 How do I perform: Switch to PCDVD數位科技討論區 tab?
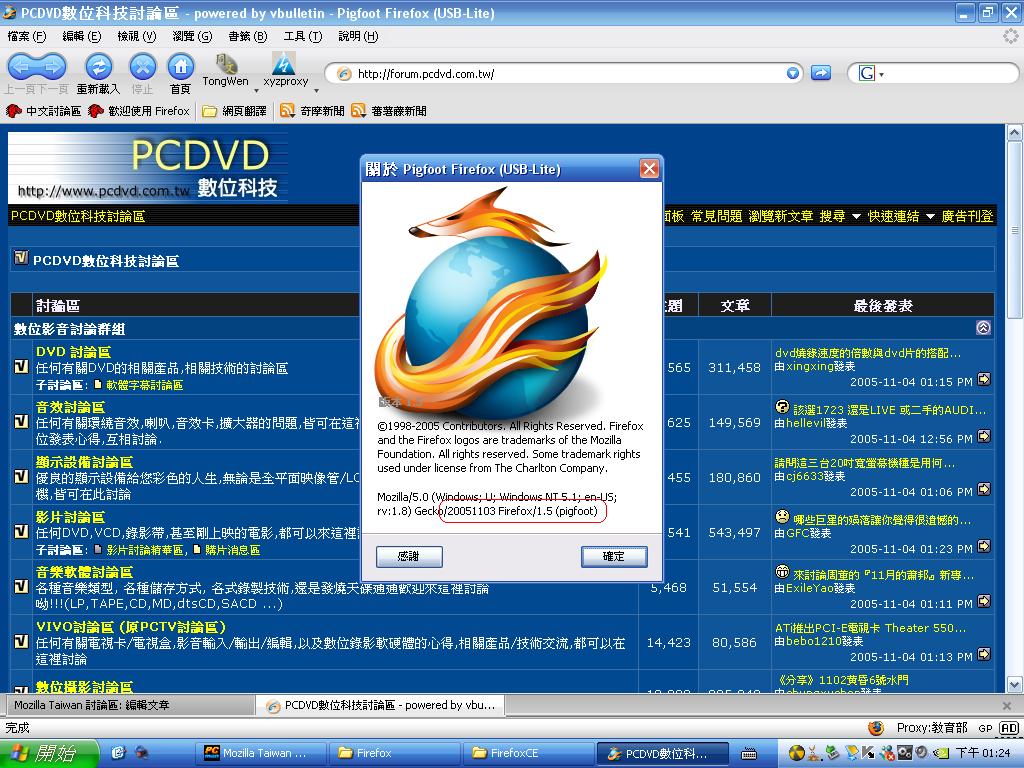pyautogui.click(x=381, y=705)
